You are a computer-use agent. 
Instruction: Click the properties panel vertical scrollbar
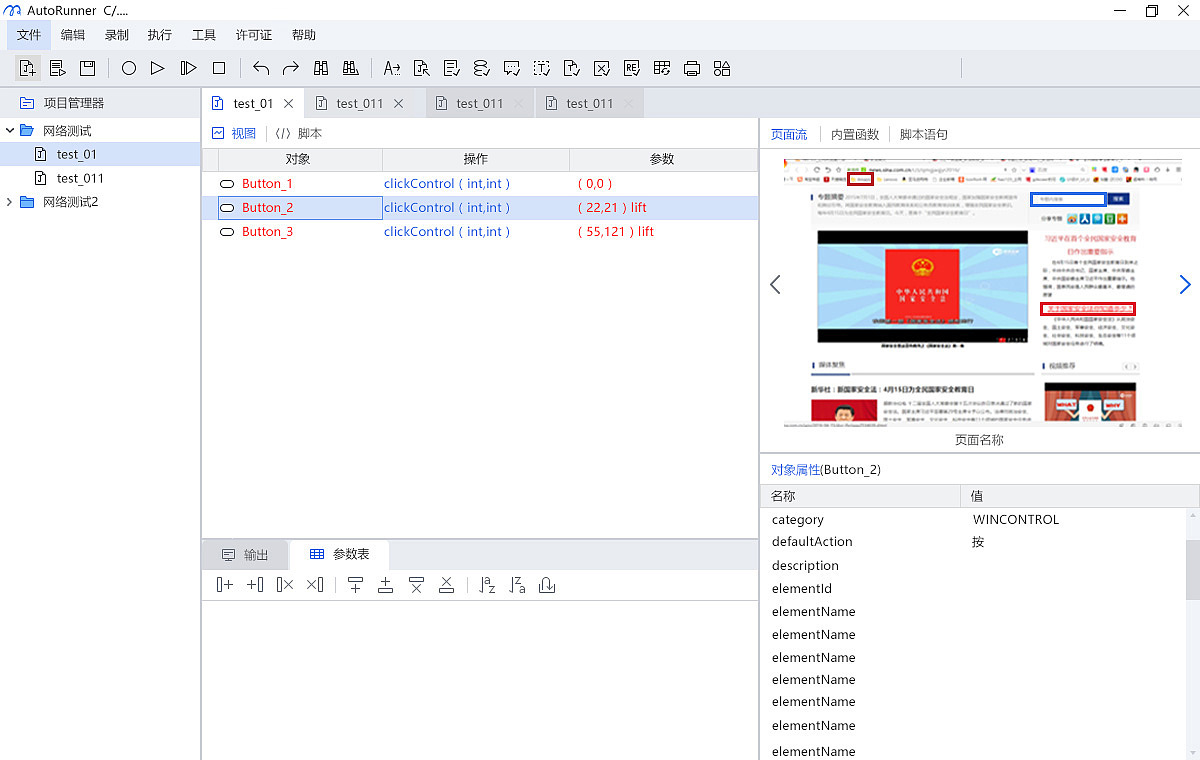click(x=1192, y=568)
